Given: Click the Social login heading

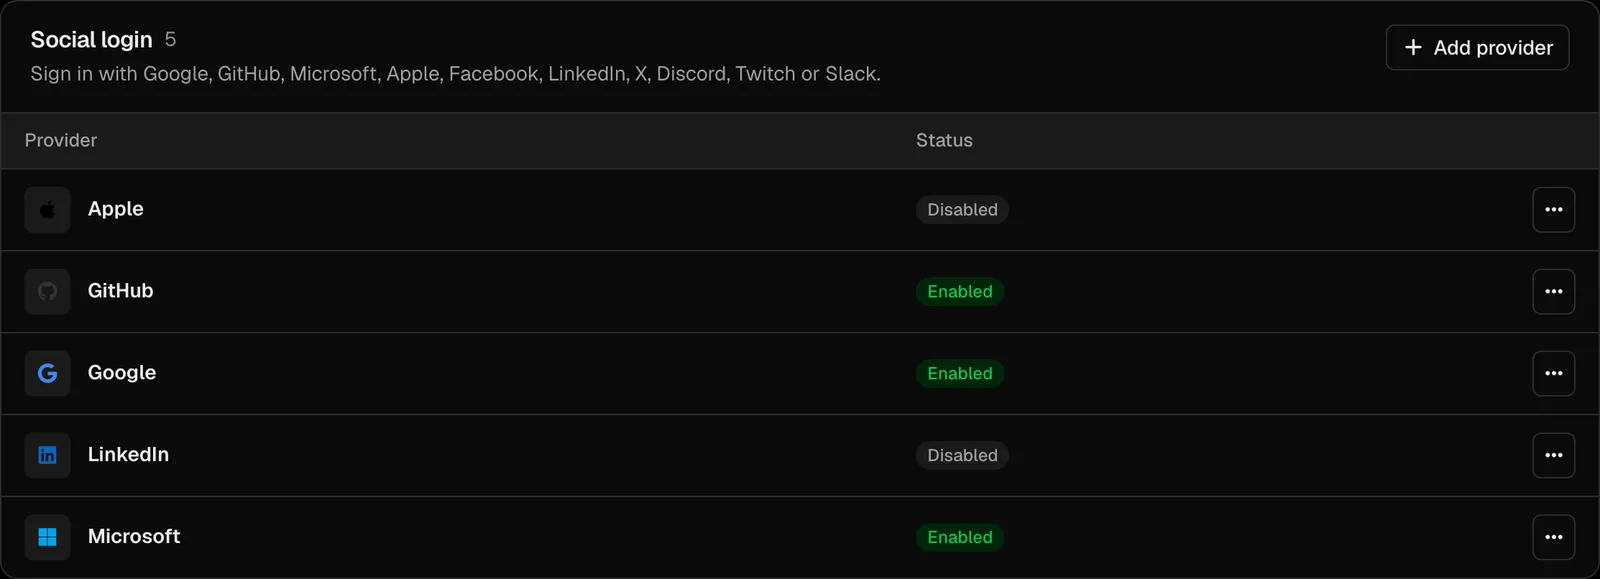Looking at the screenshot, I should click(x=91, y=40).
